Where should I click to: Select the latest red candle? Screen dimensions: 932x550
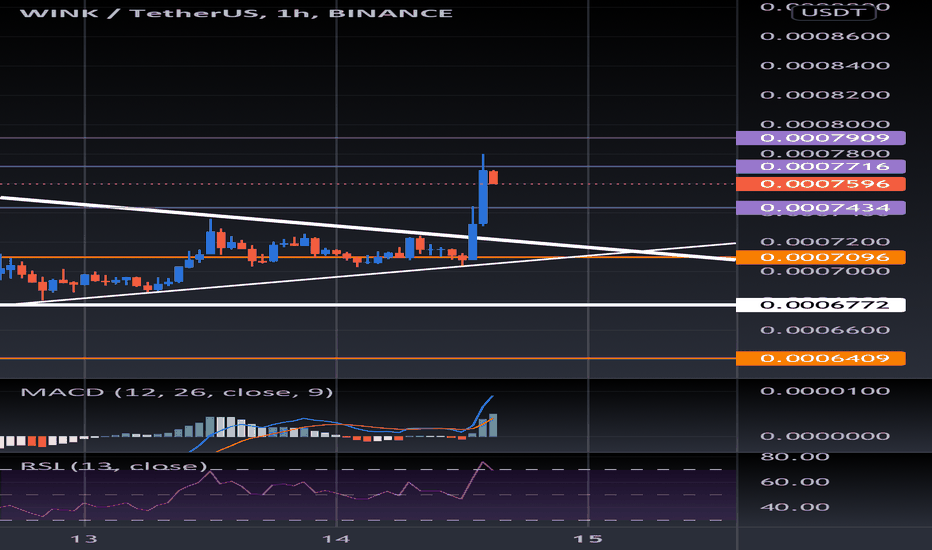pos(493,177)
